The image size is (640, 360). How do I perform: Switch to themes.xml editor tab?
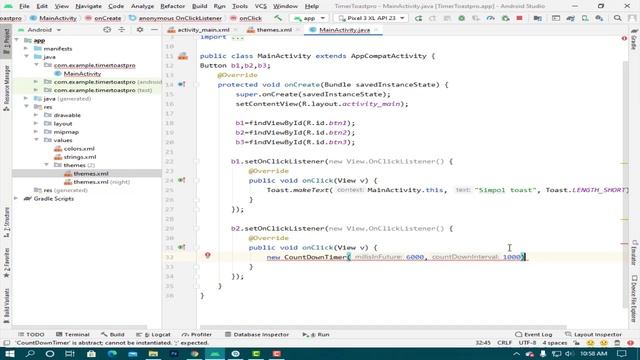273,30
